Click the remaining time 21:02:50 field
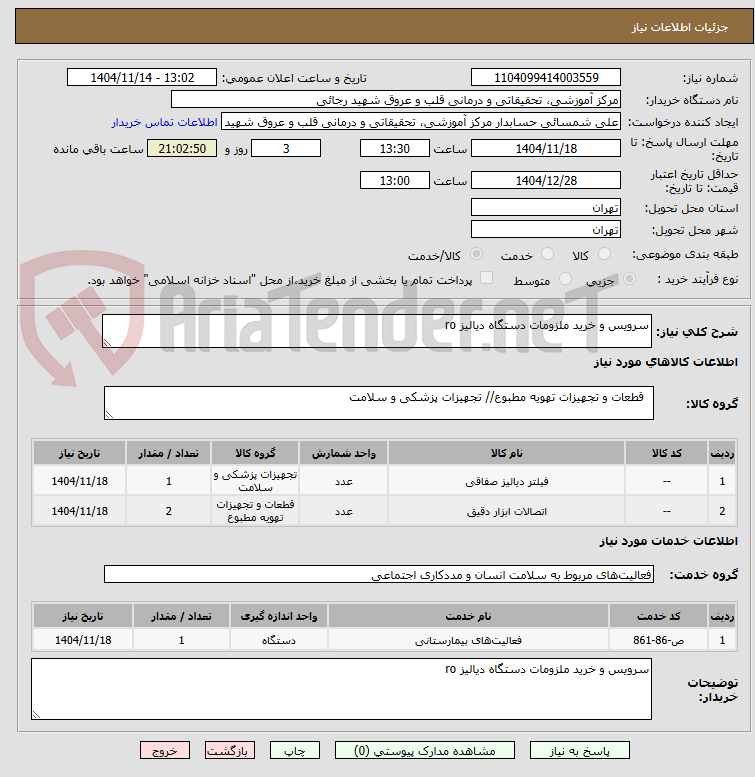This screenshot has width=755, height=777. coord(182,148)
